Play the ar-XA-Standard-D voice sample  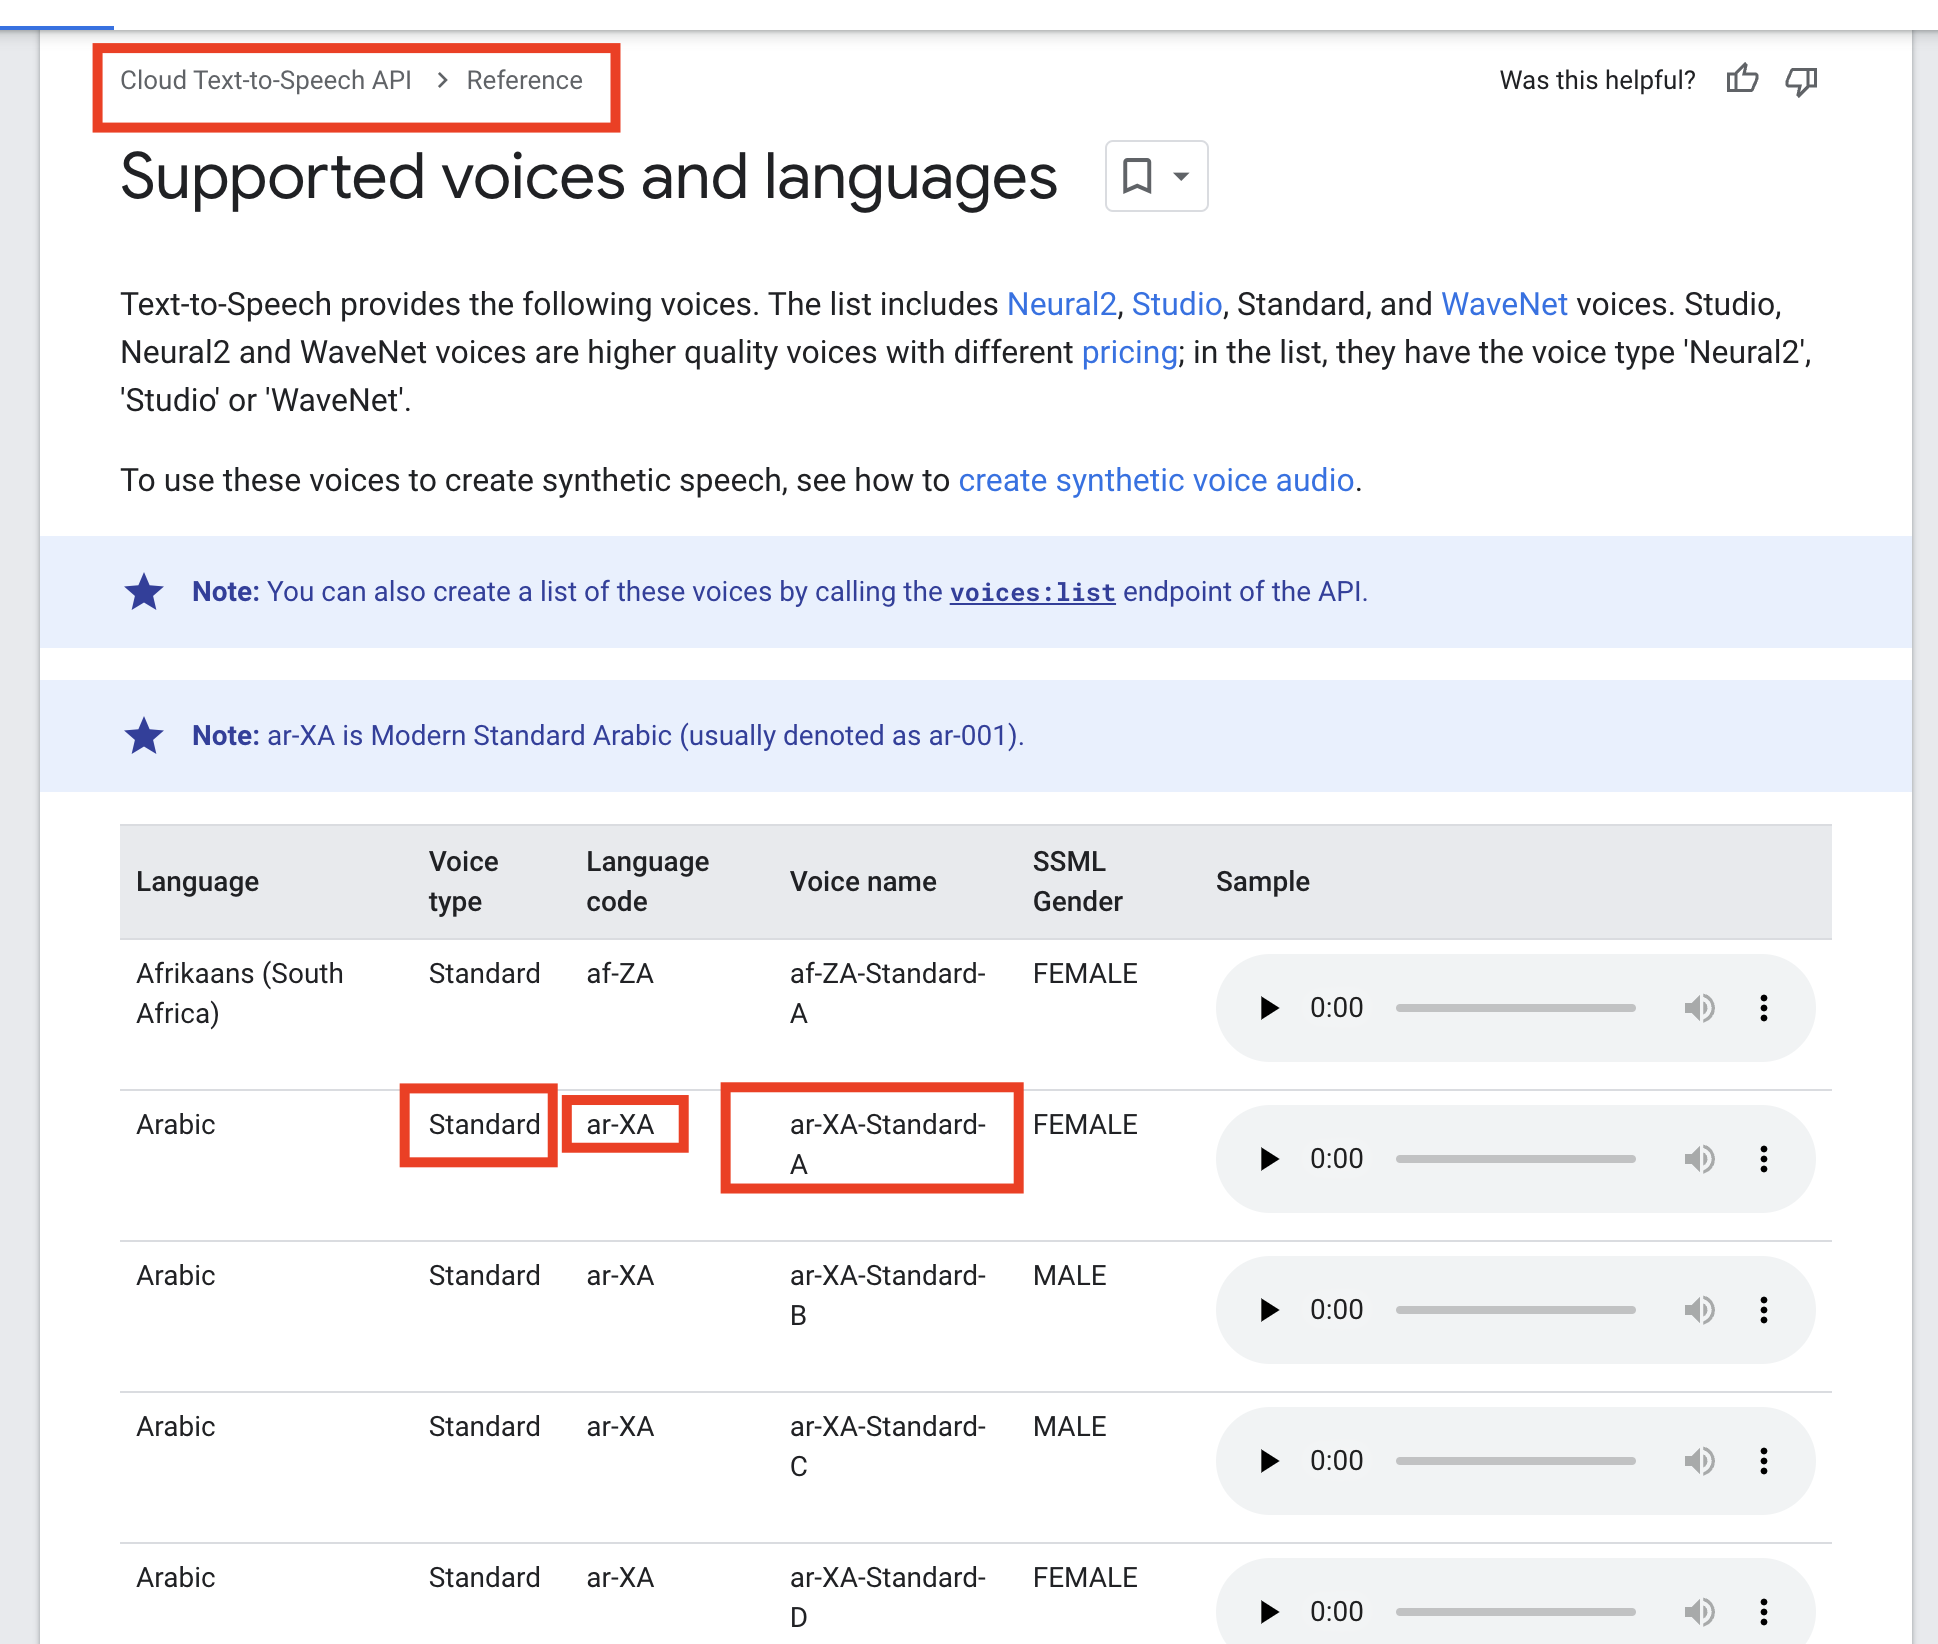[x=1269, y=1611]
